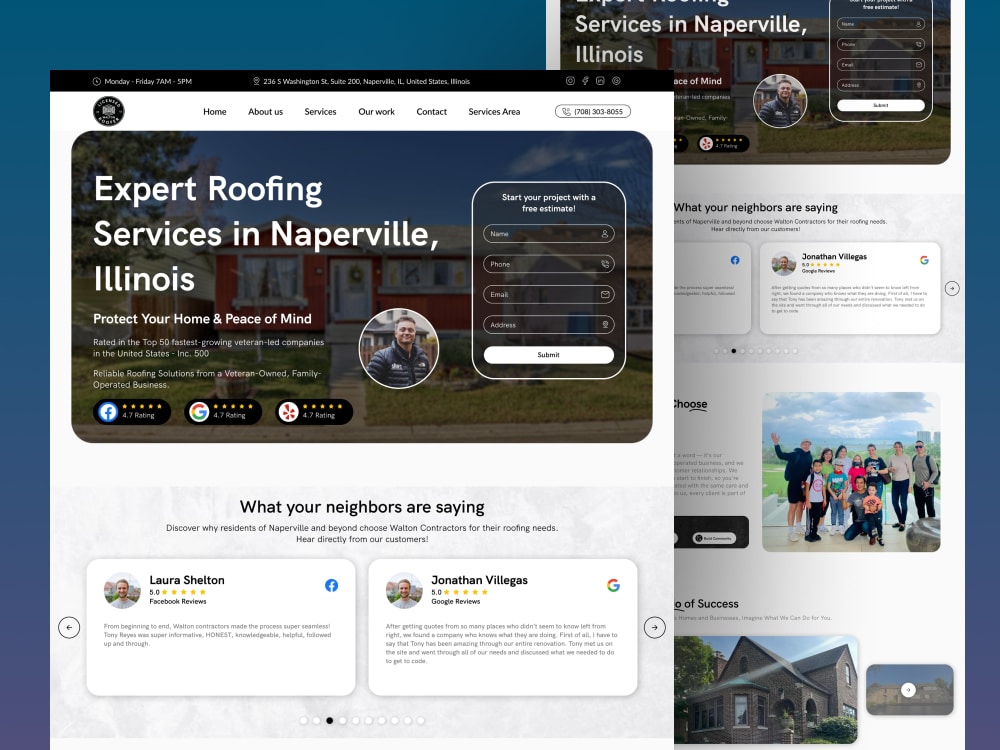Click the group team photo on background page
Viewport: 1000px width, 750px height.
851,472
